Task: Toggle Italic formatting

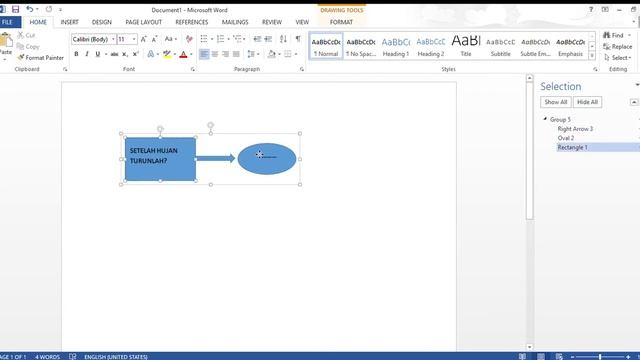Action: point(87,54)
